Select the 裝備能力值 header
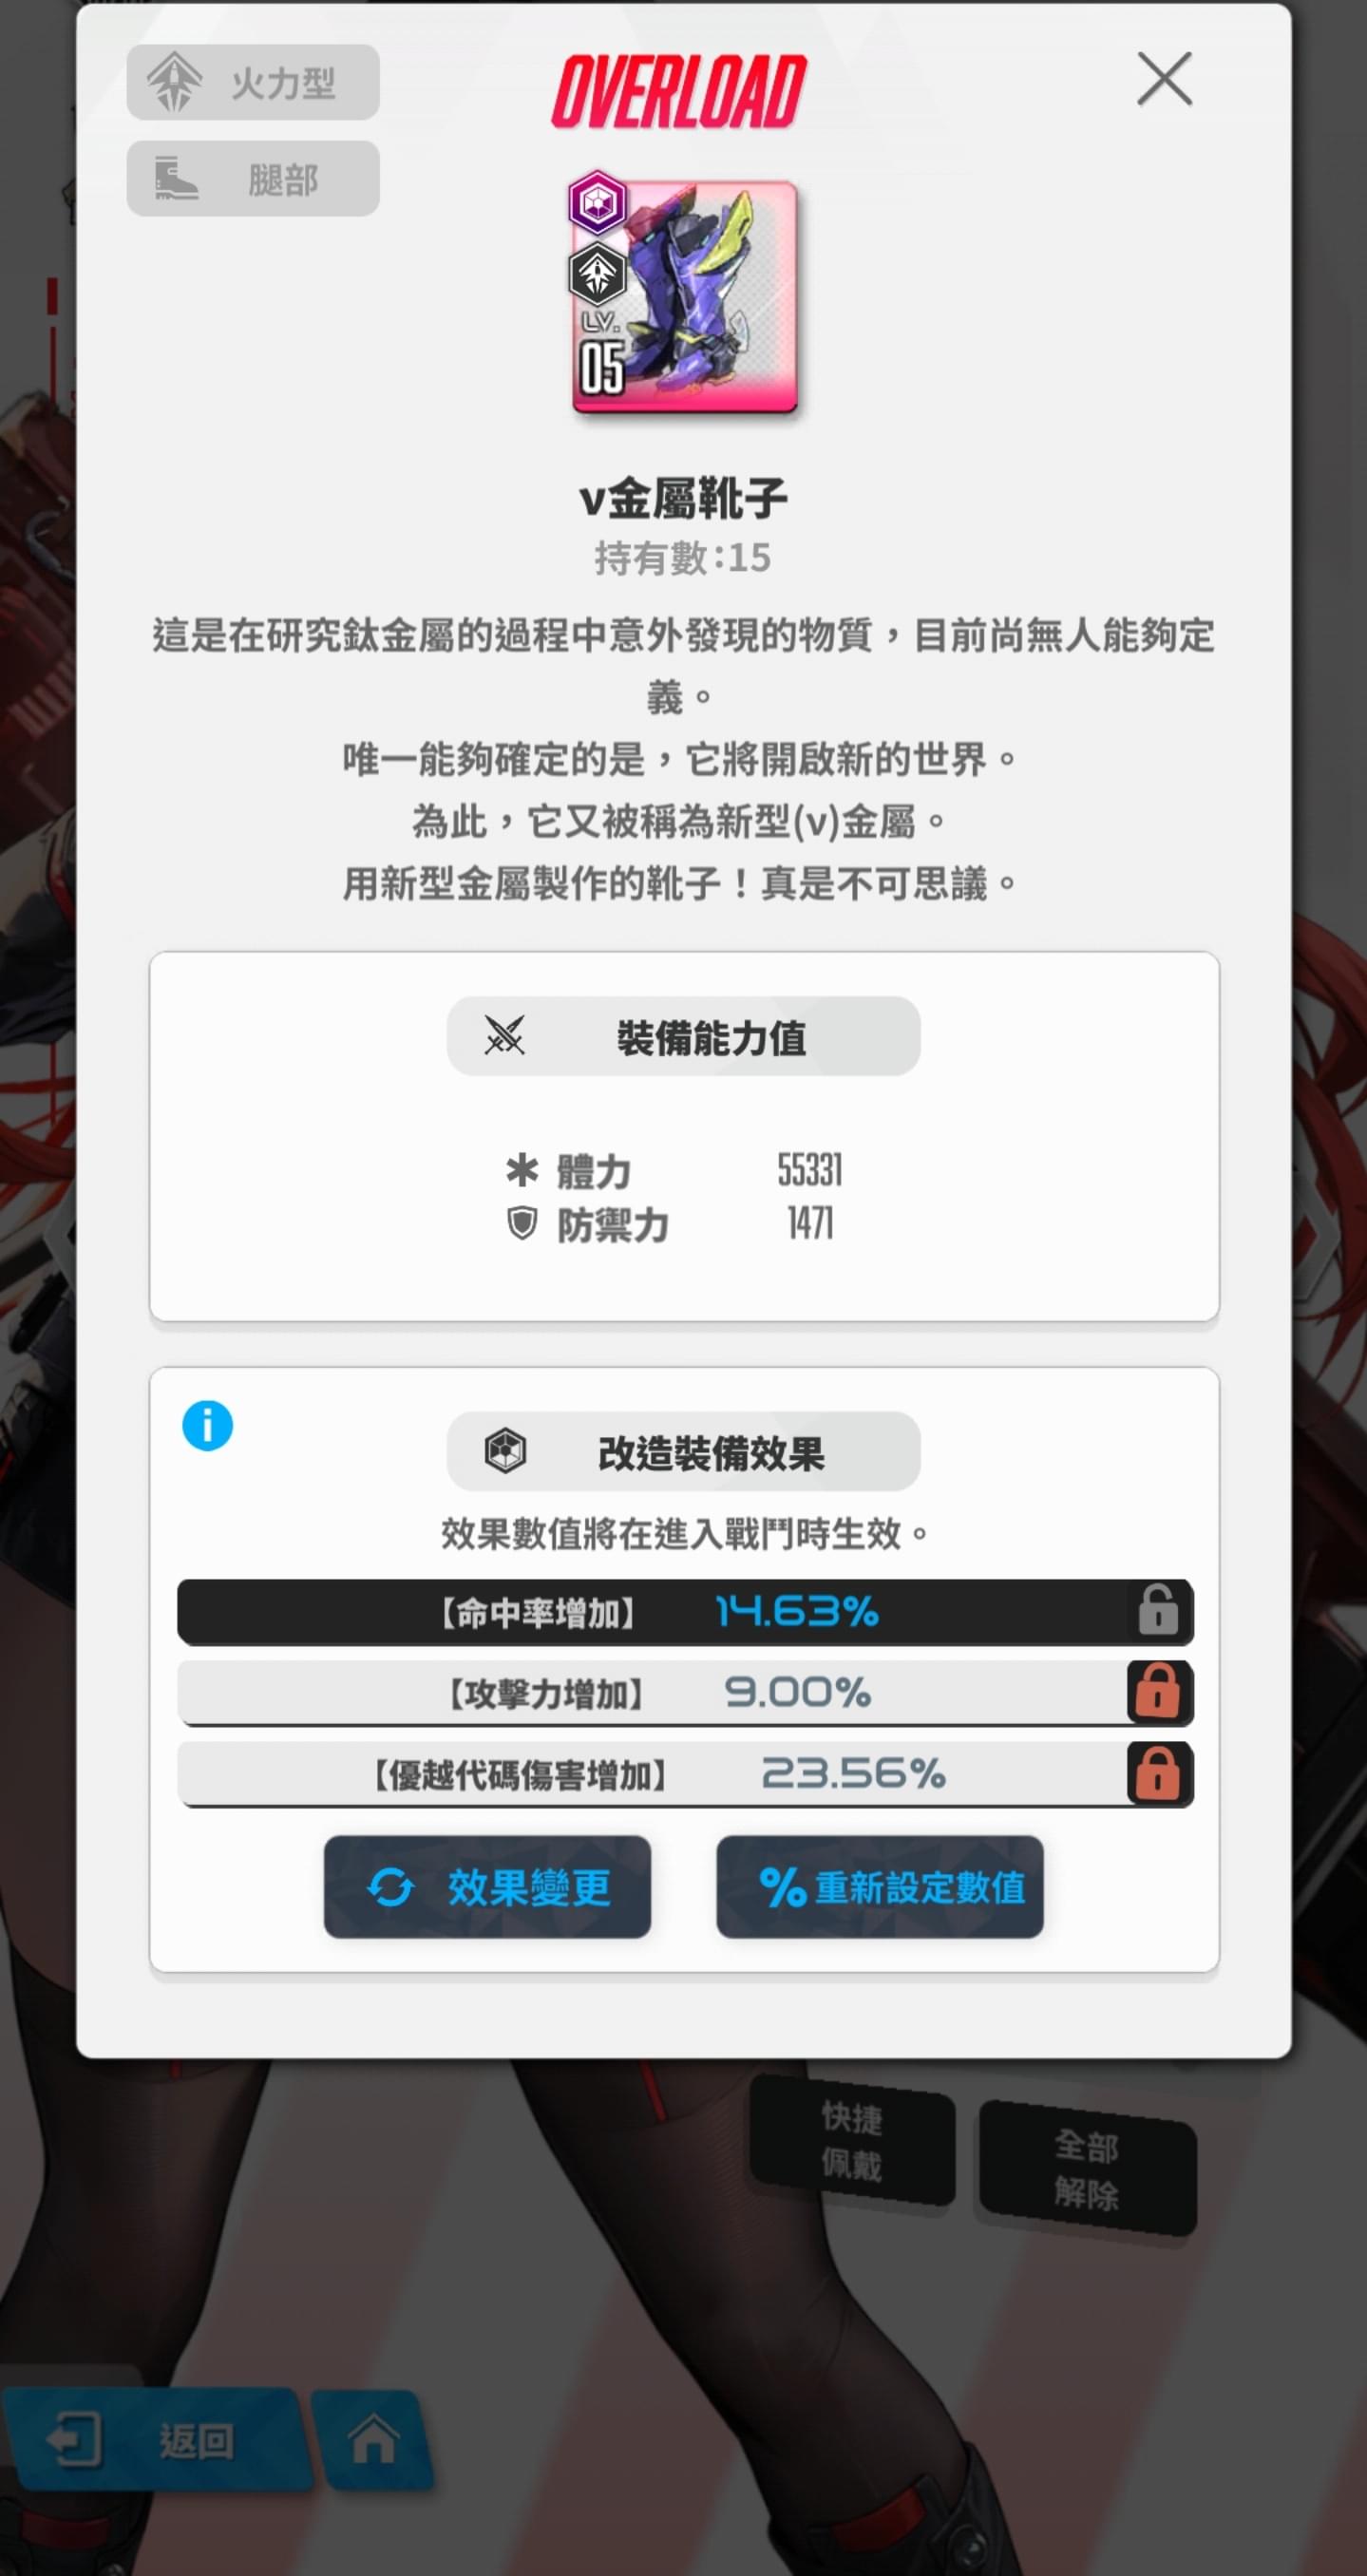1367x2576 pixels. [683, 1036]
